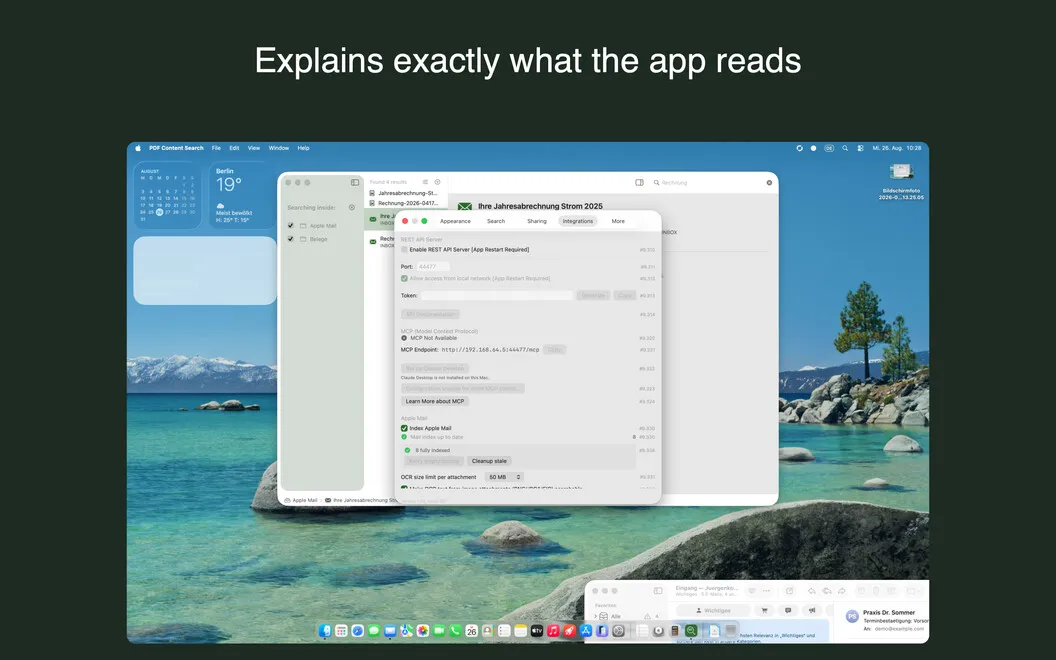Switch to the Search settings tab
The width and height of the screenshot is (1056, 660).
[x=496, y=221]
